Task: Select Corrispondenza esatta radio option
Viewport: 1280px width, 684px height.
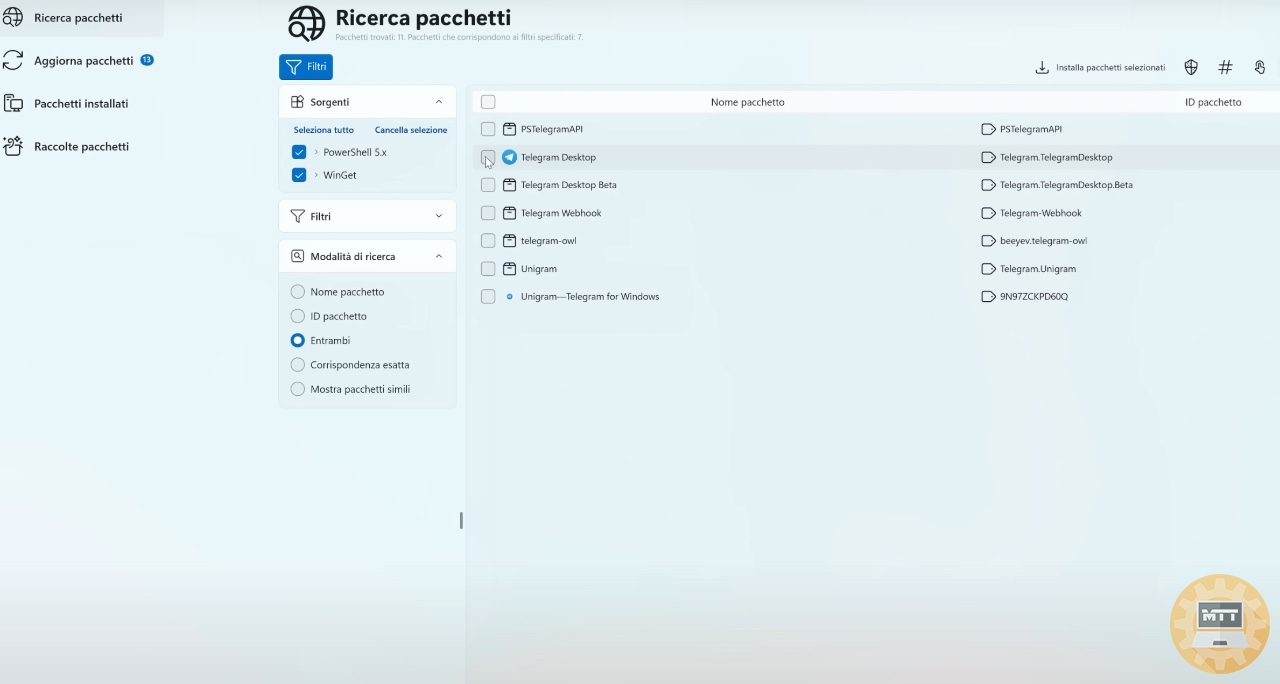Action: point(297,365)
